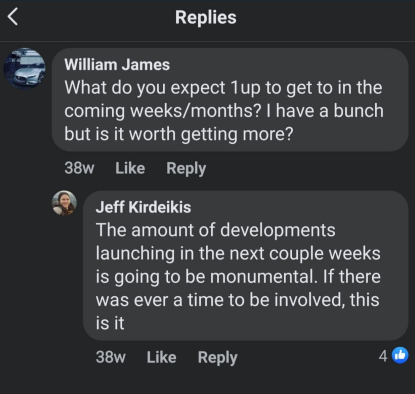
Task: Go back using the left arrow
Action: (13, 17)
